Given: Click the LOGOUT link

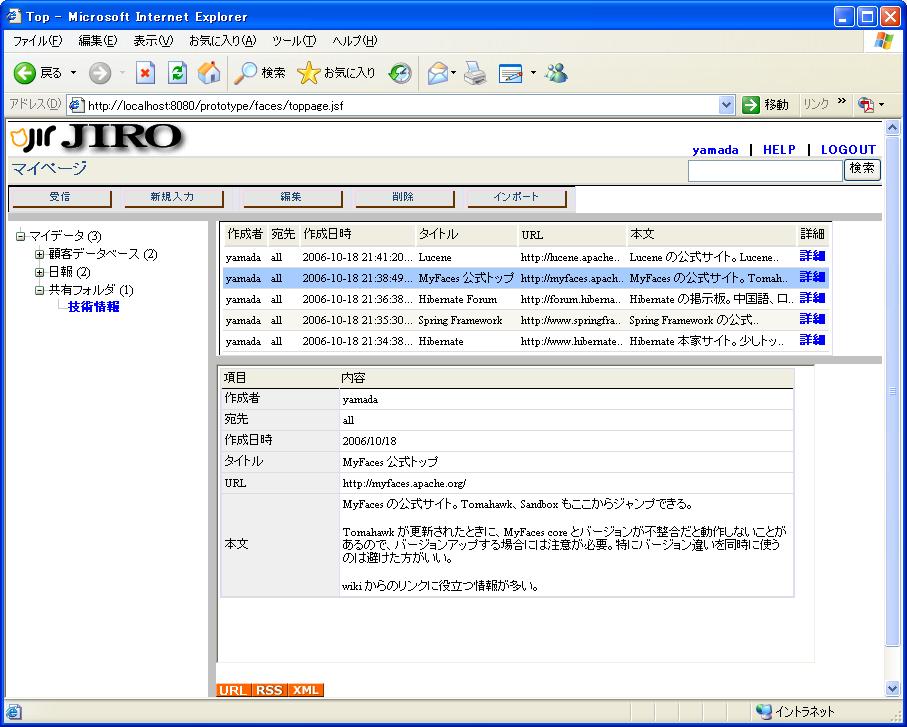Looking at the screenshot, I should (848, 150).
